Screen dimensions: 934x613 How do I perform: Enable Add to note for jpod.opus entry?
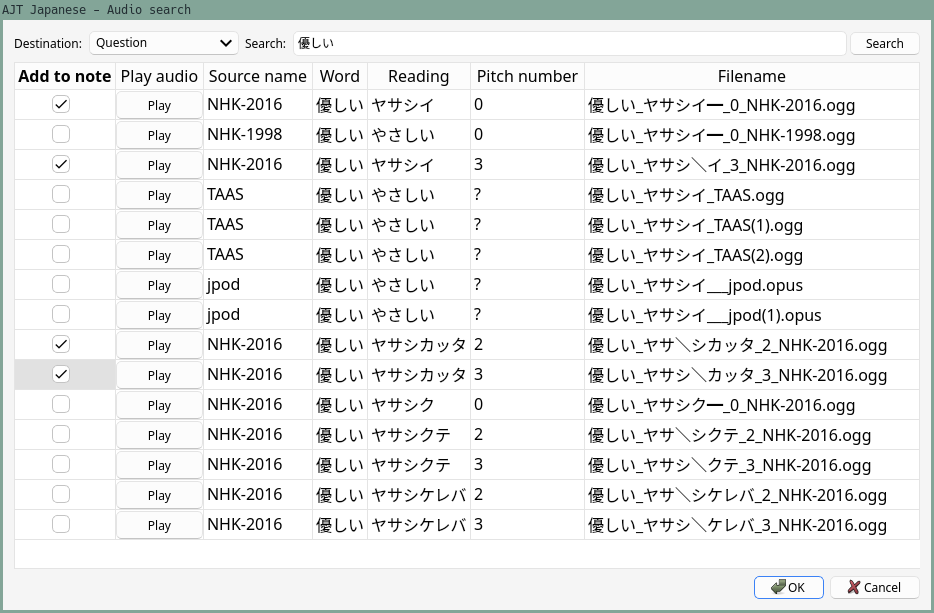[x=61, y=283]
